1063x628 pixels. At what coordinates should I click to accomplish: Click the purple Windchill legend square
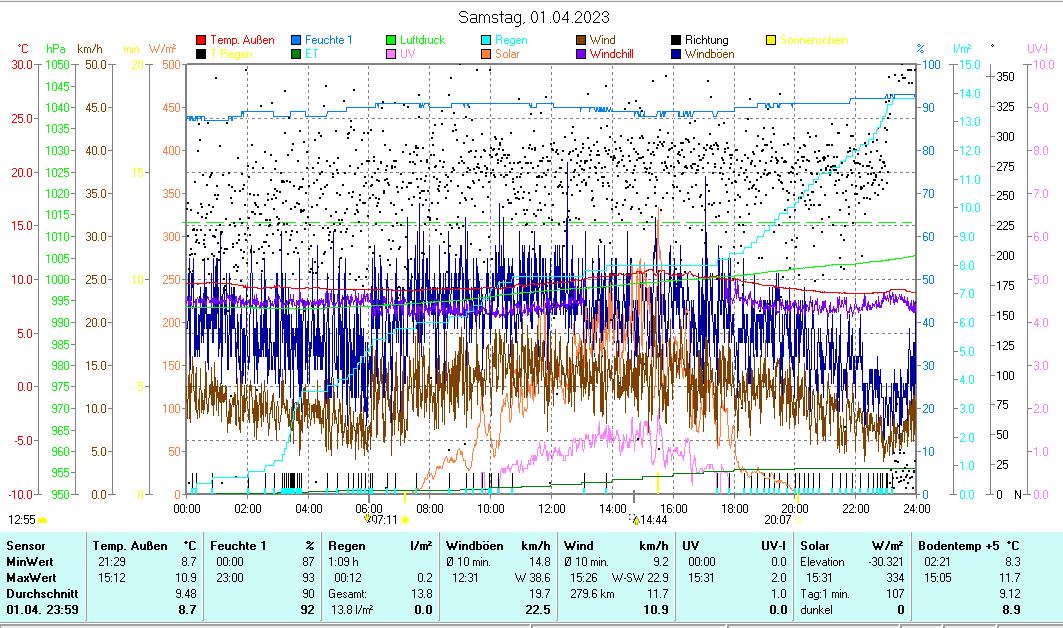[581, 54]
